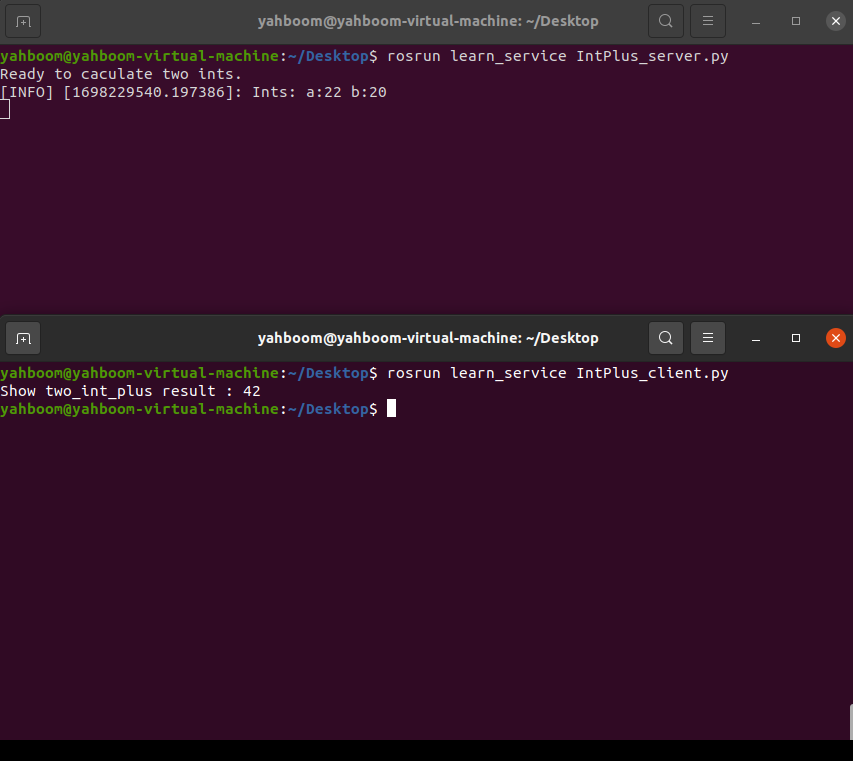853x761 pixels.
Task: Open search in the server terminal window
Action: pyautogui.click(x=666, y=21)
